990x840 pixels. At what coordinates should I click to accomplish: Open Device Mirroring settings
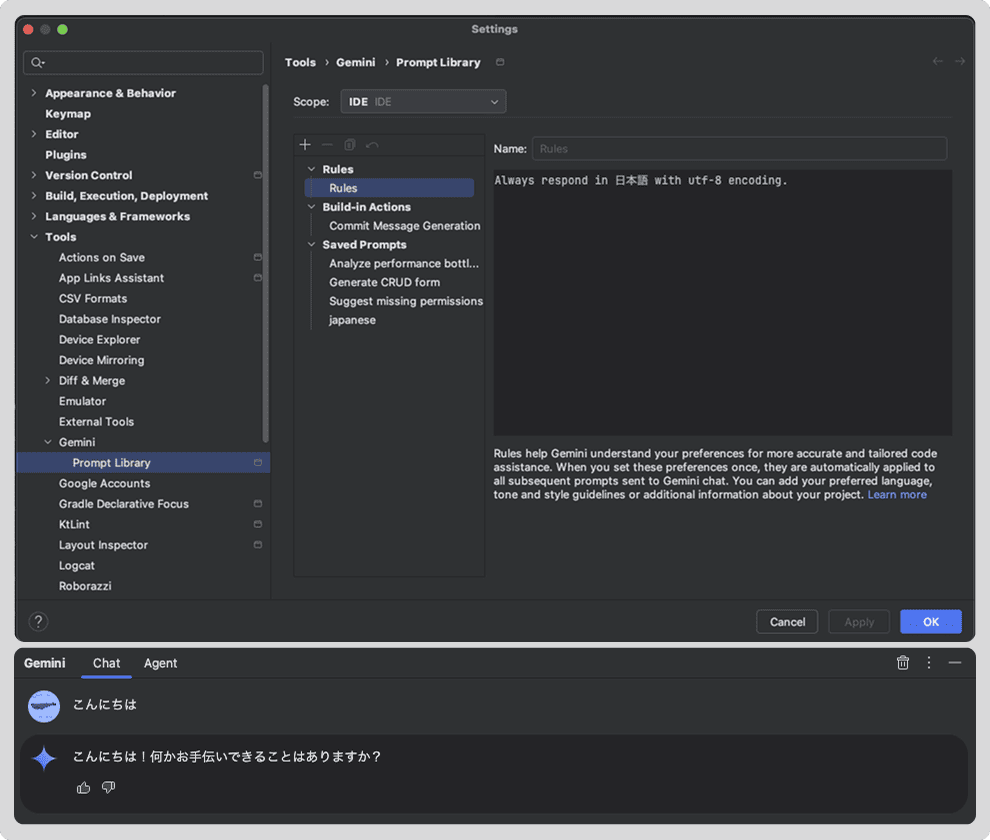101,360
